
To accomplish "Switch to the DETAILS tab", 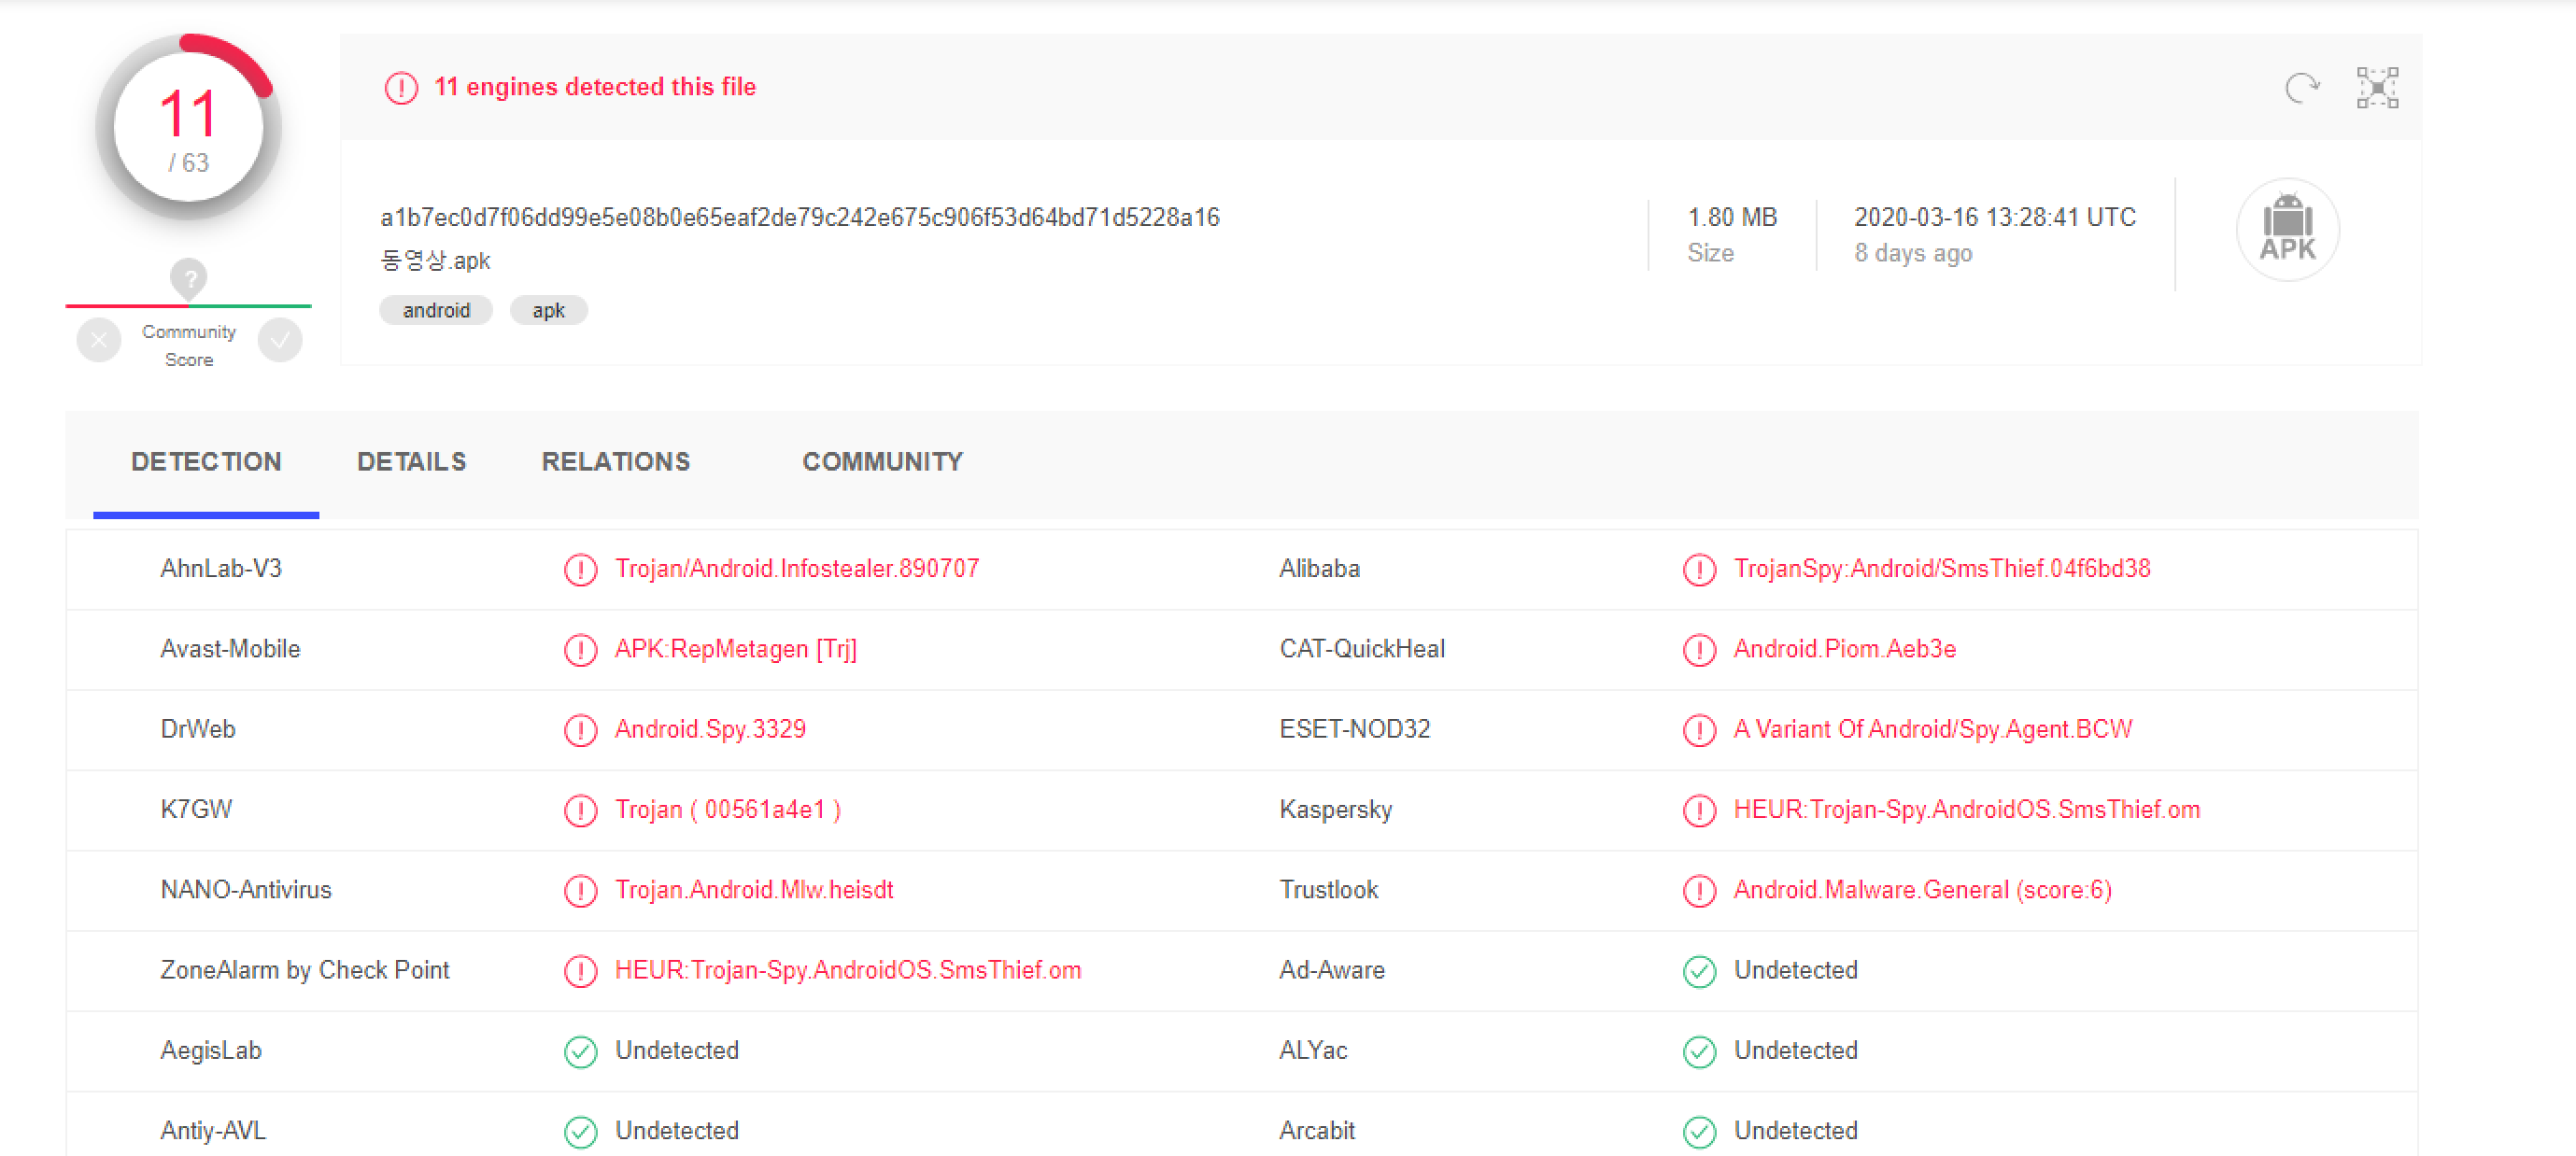I will coord(411,462).
